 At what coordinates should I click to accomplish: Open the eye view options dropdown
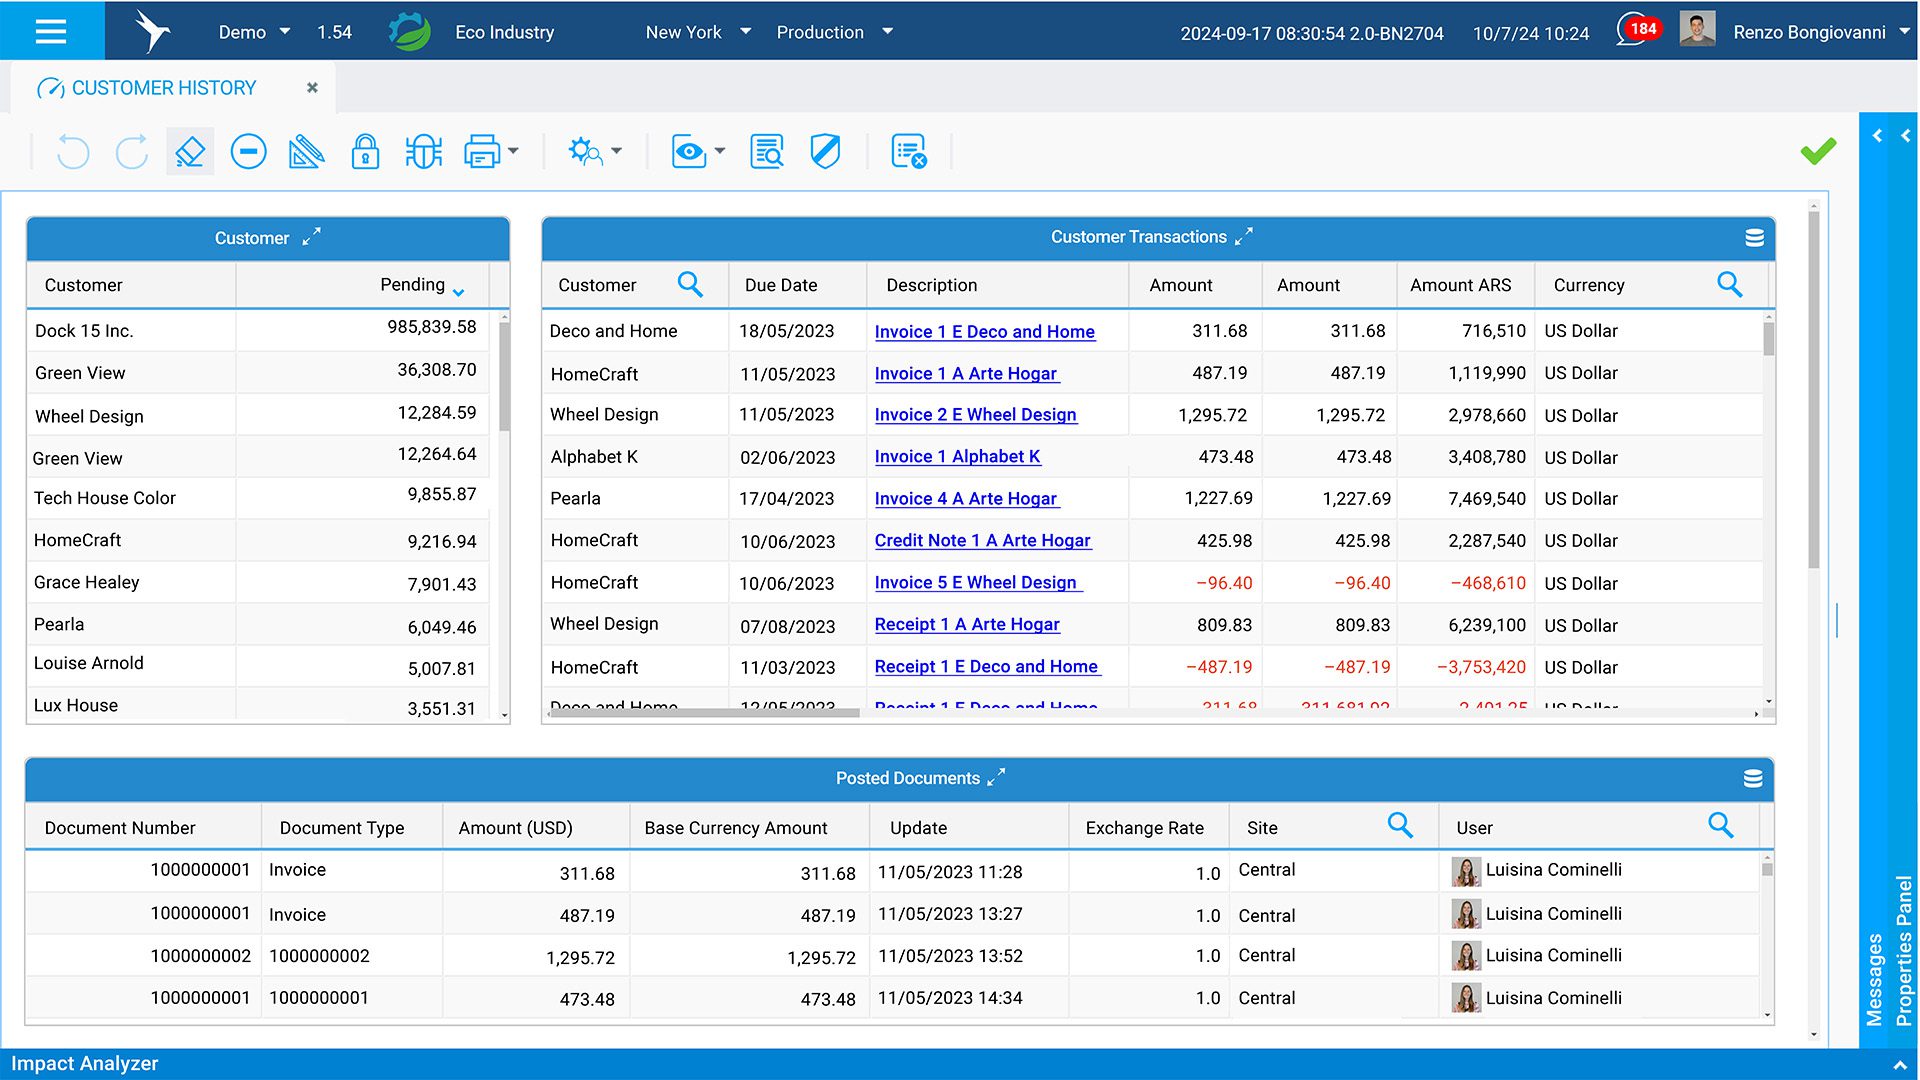coord(719,152)
